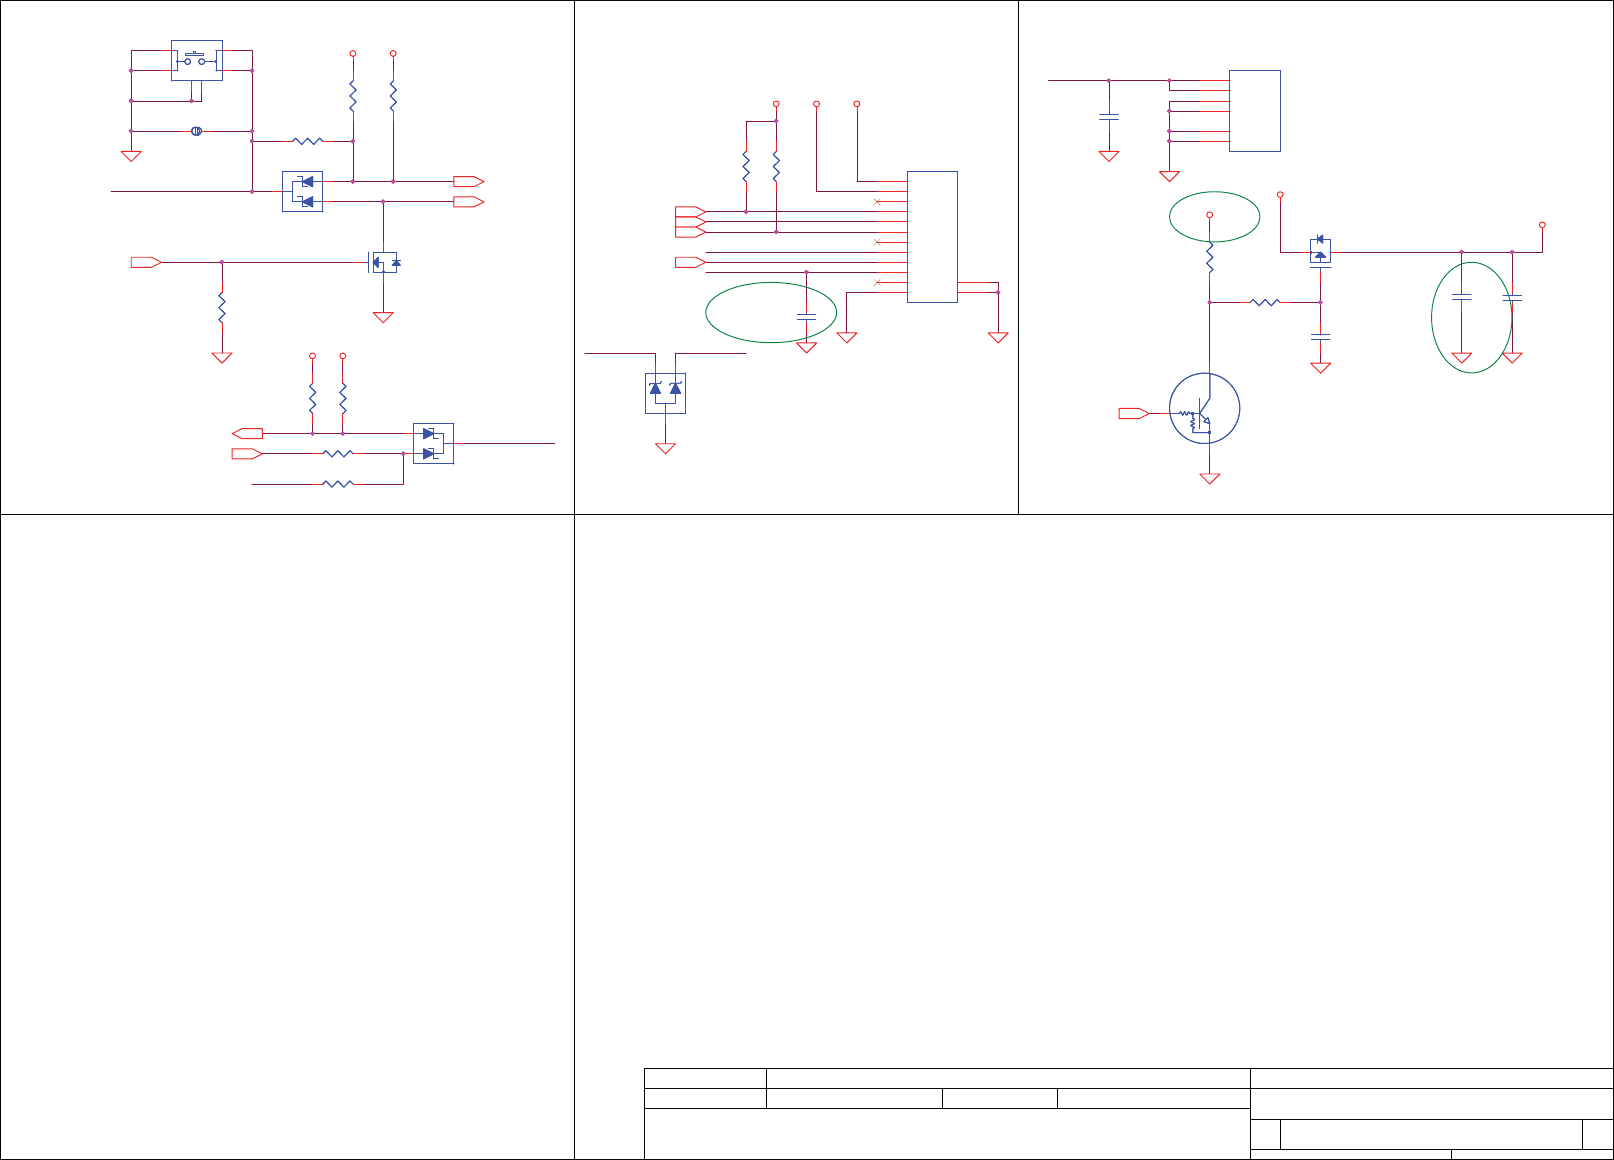Select the left-pointing output port under the twin pull-up resistors

click(247, 433)
